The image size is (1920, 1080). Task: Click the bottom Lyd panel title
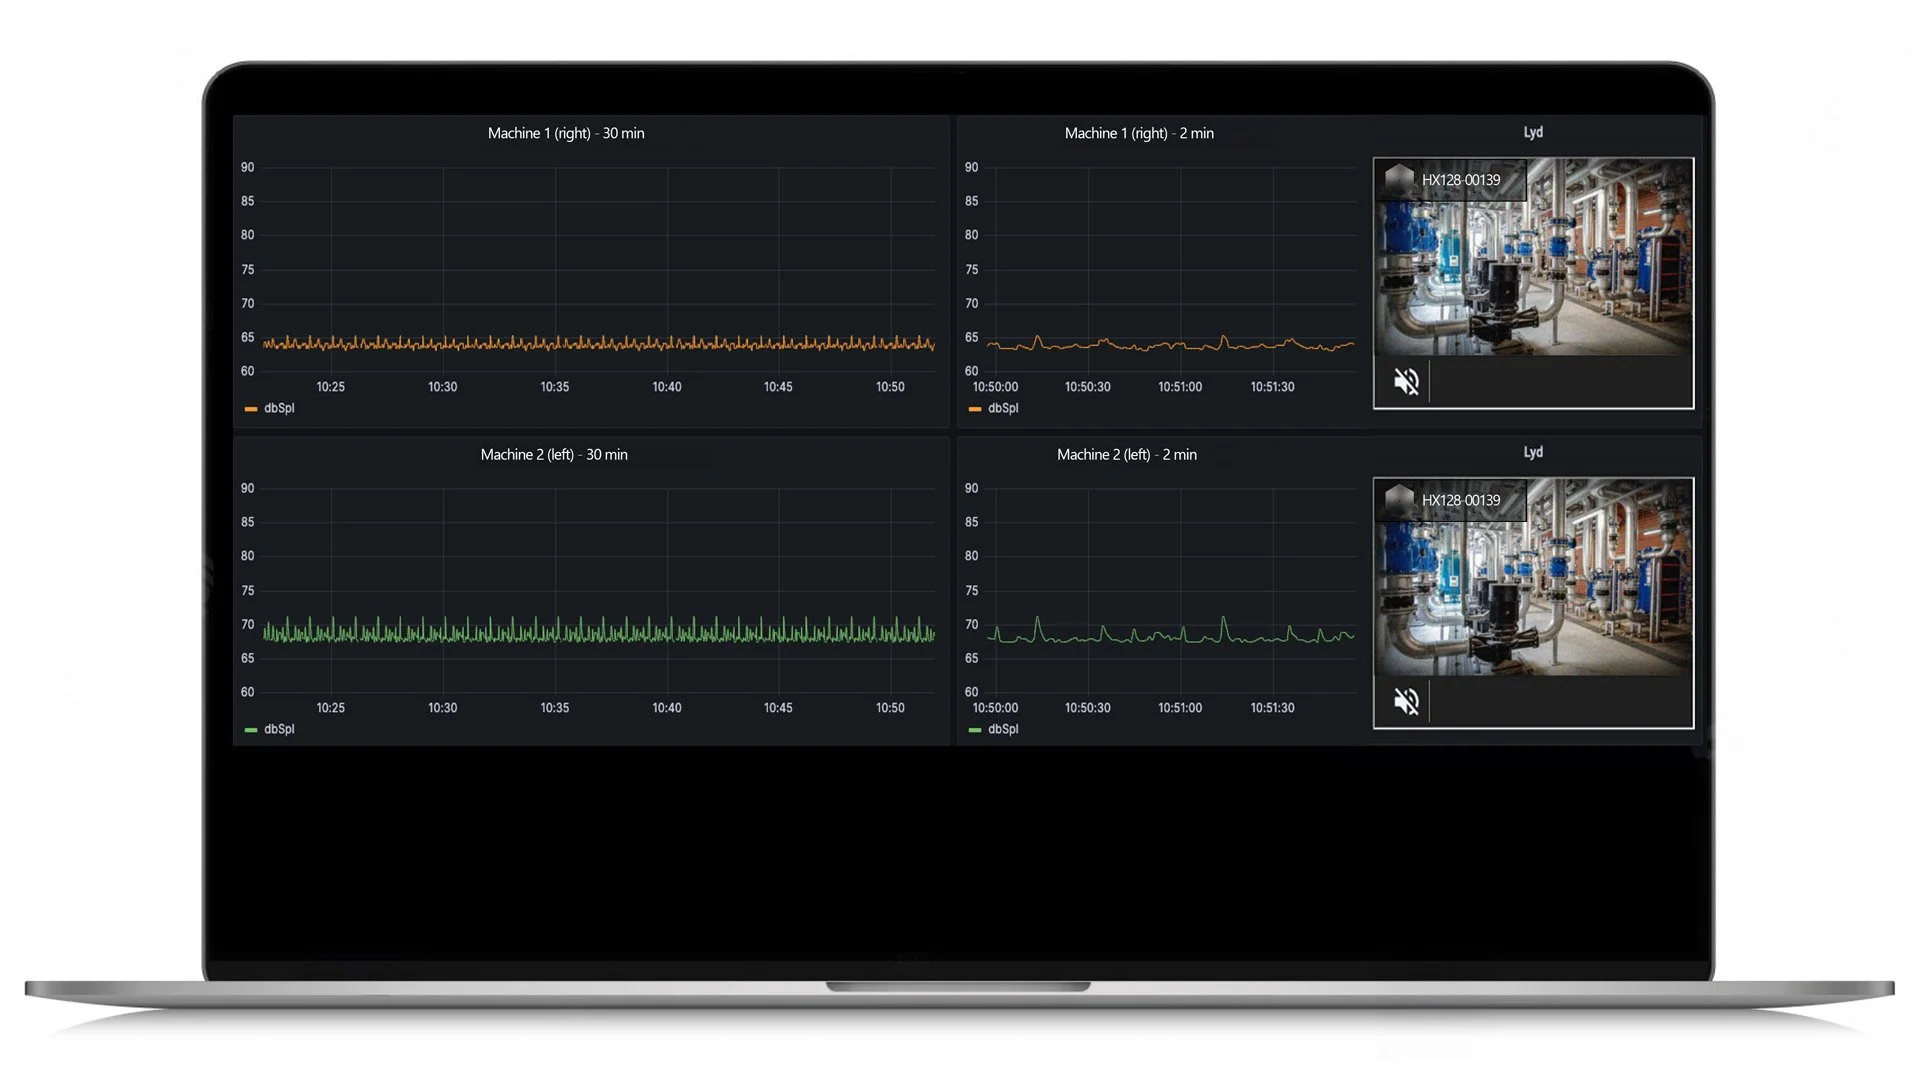point(1533,451)
